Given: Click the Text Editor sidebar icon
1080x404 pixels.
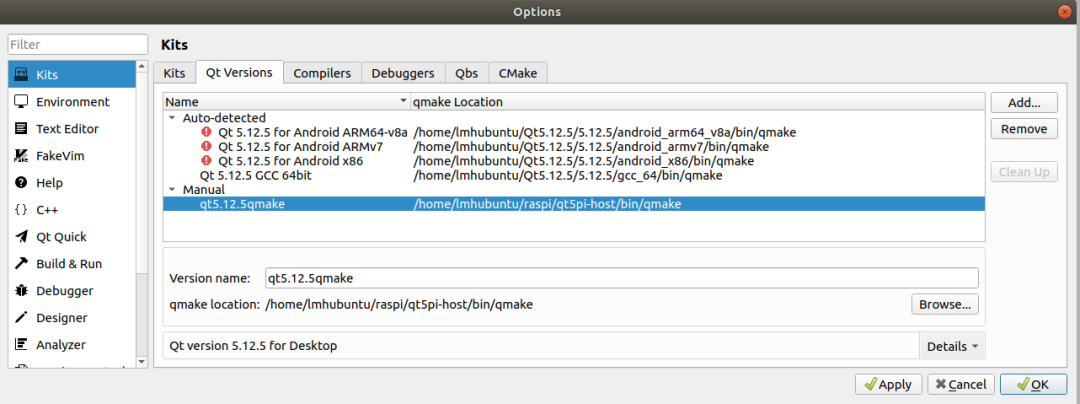Looking at the screenshot, I should tap(20, 129).
